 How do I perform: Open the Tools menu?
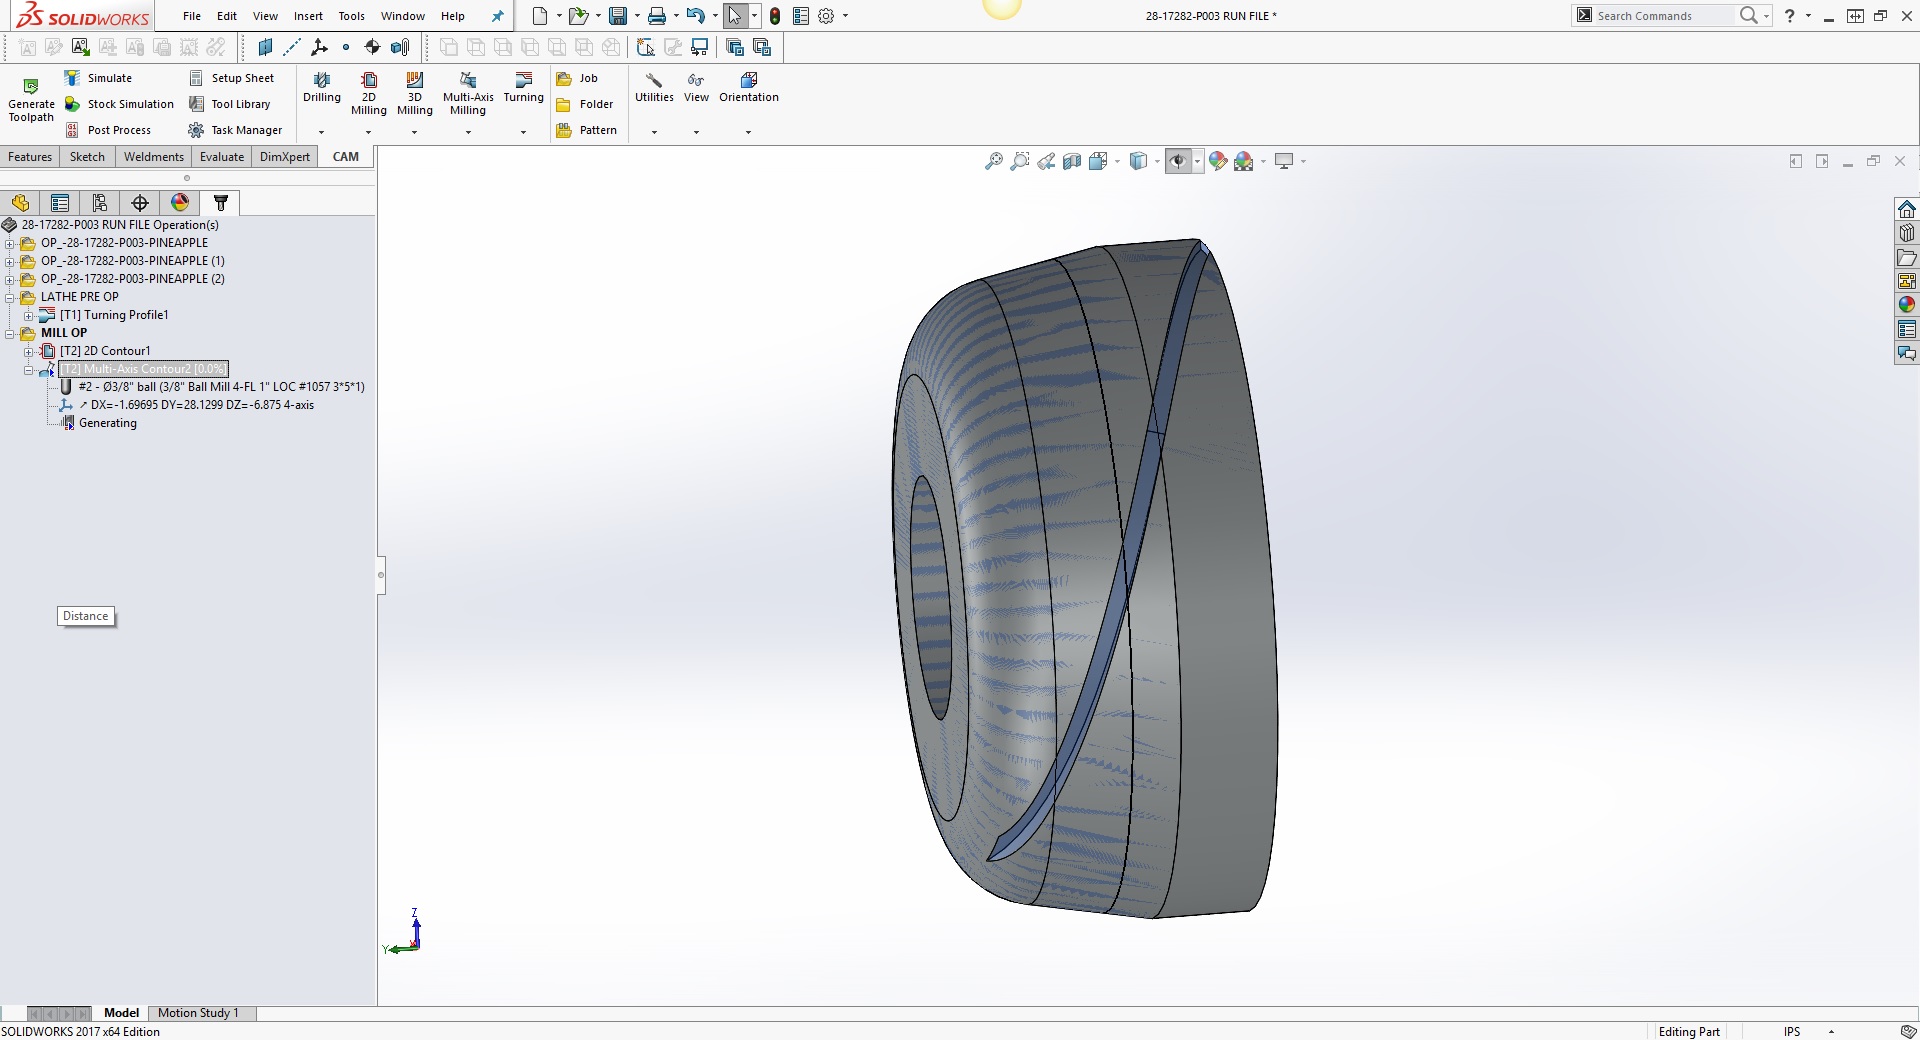point(350,16)
